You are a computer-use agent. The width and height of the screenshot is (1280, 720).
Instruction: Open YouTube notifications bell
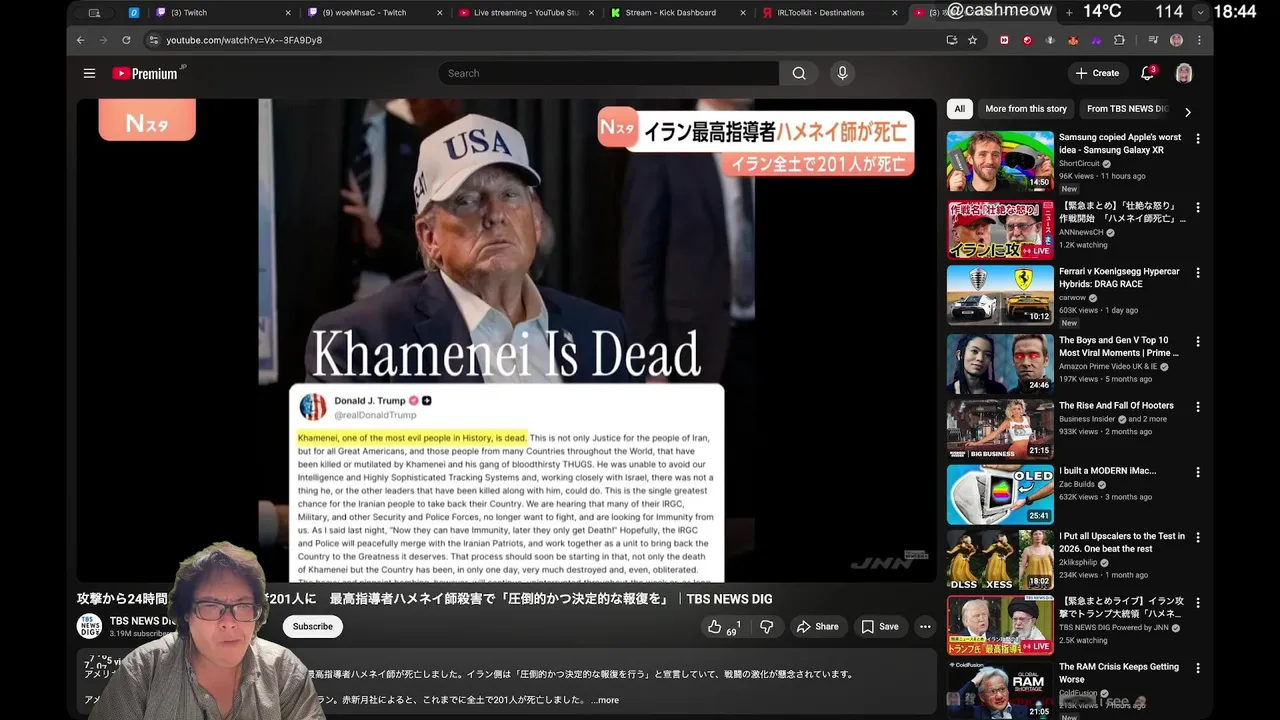tap(1148, 73)
